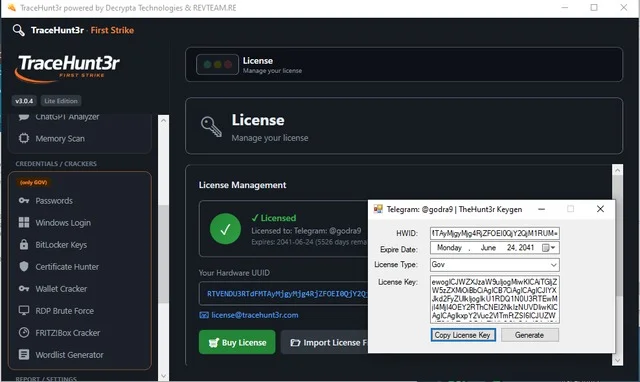Image resolution: width=640 pixels, height=382 pixels.
Task: Open the Expire Date calendar dropdown
Action: (x=548, y=247)
